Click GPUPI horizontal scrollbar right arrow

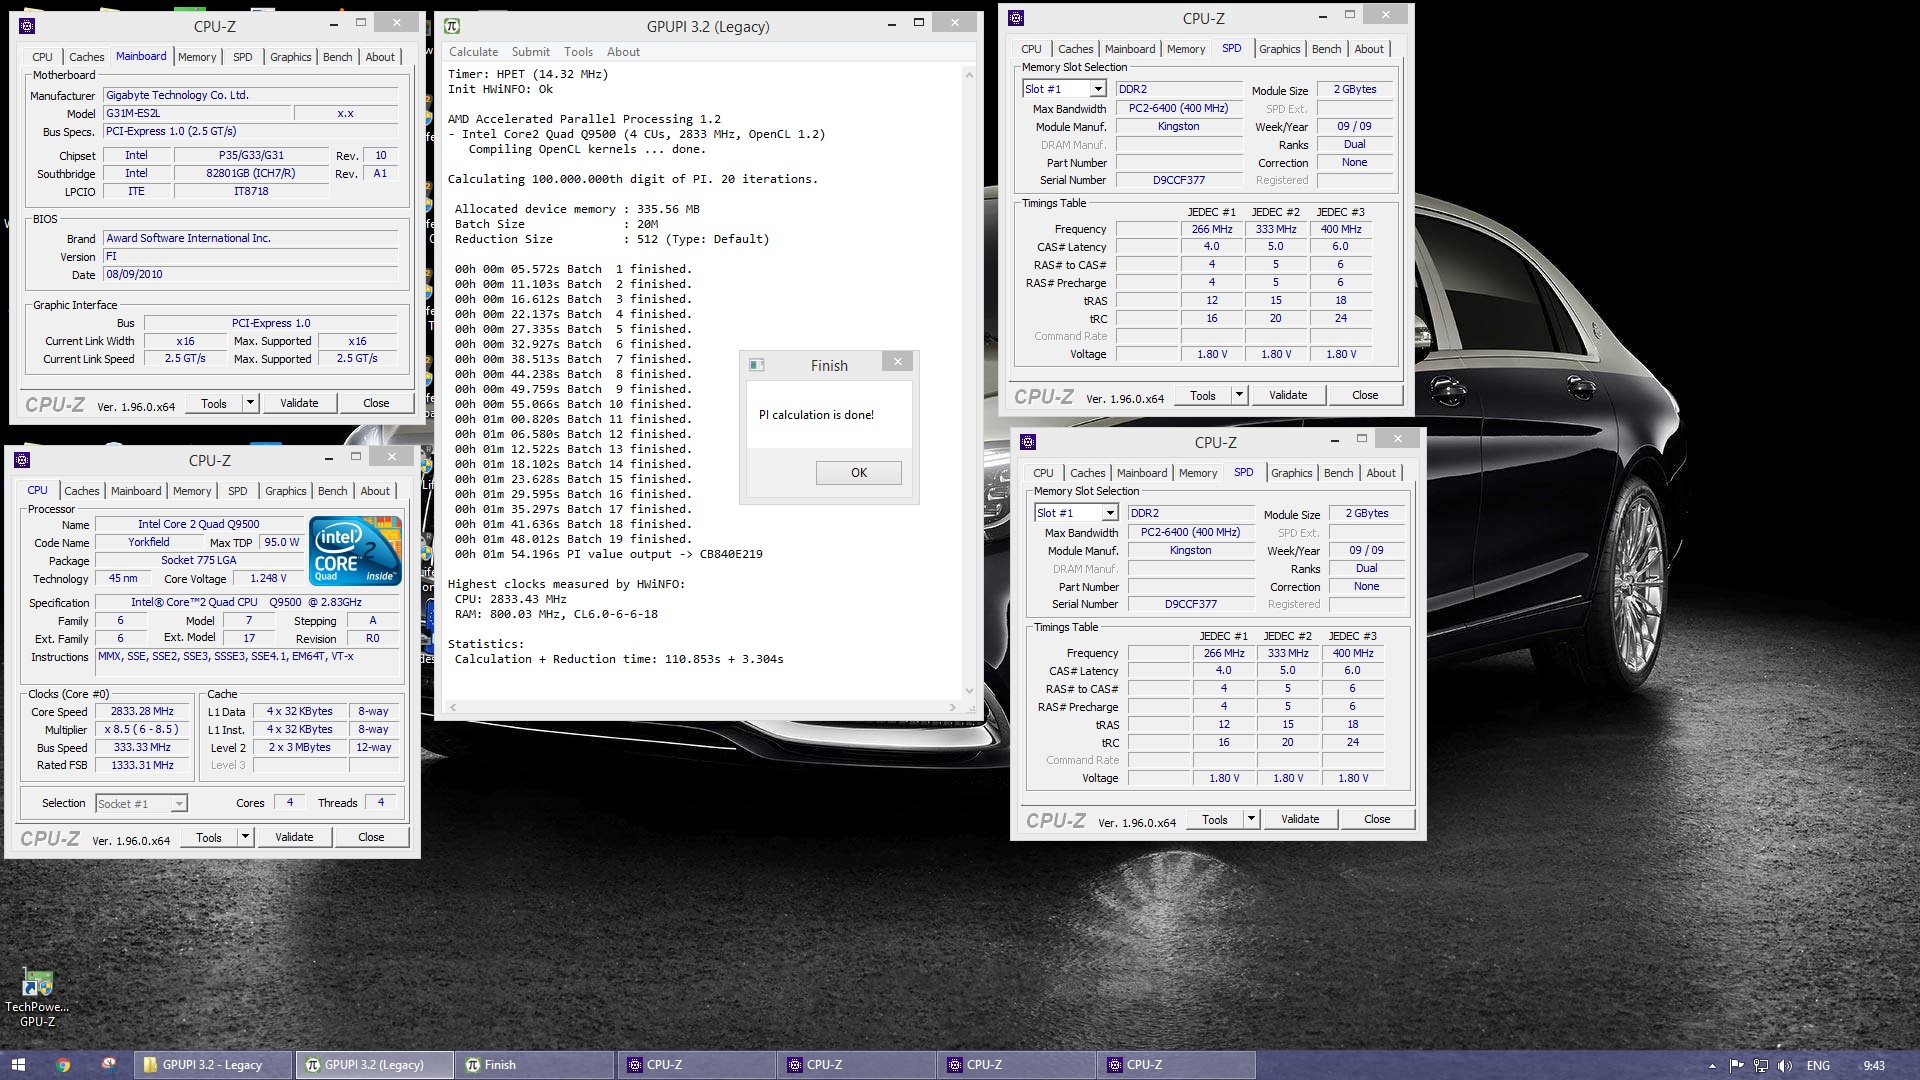pyautogui.click(x=952, y=707)
